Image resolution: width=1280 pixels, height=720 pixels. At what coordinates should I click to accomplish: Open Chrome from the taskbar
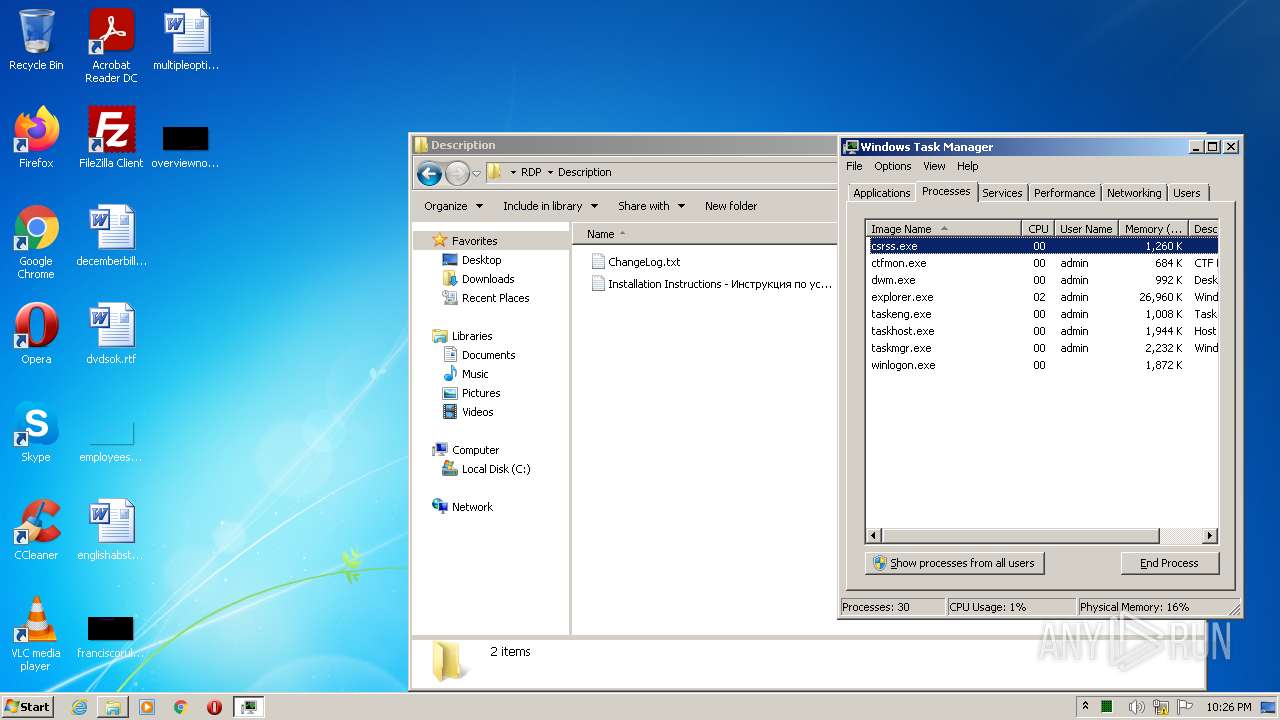tap(181, 707)
